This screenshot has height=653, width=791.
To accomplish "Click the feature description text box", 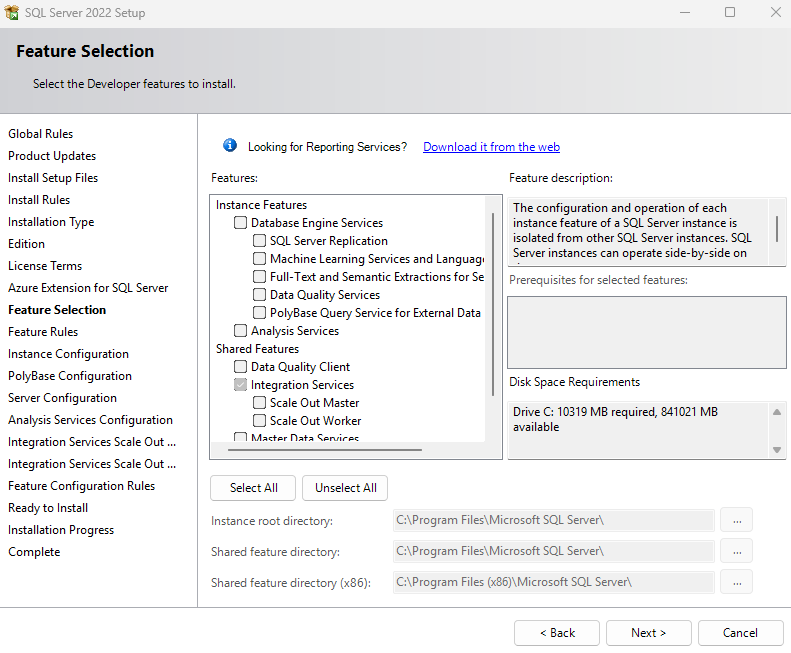I will point(638,231).
